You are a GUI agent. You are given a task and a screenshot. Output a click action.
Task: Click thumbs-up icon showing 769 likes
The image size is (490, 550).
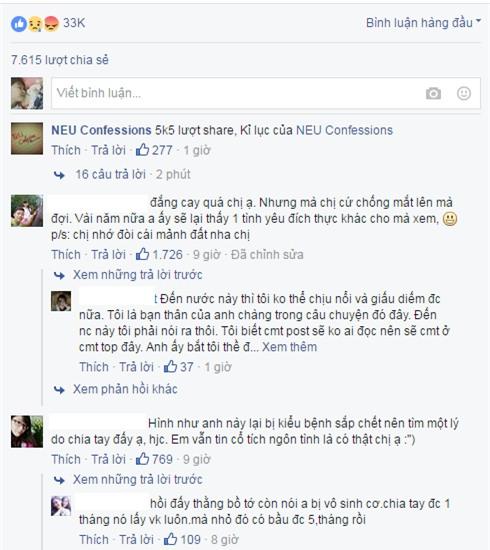point(142,459)
